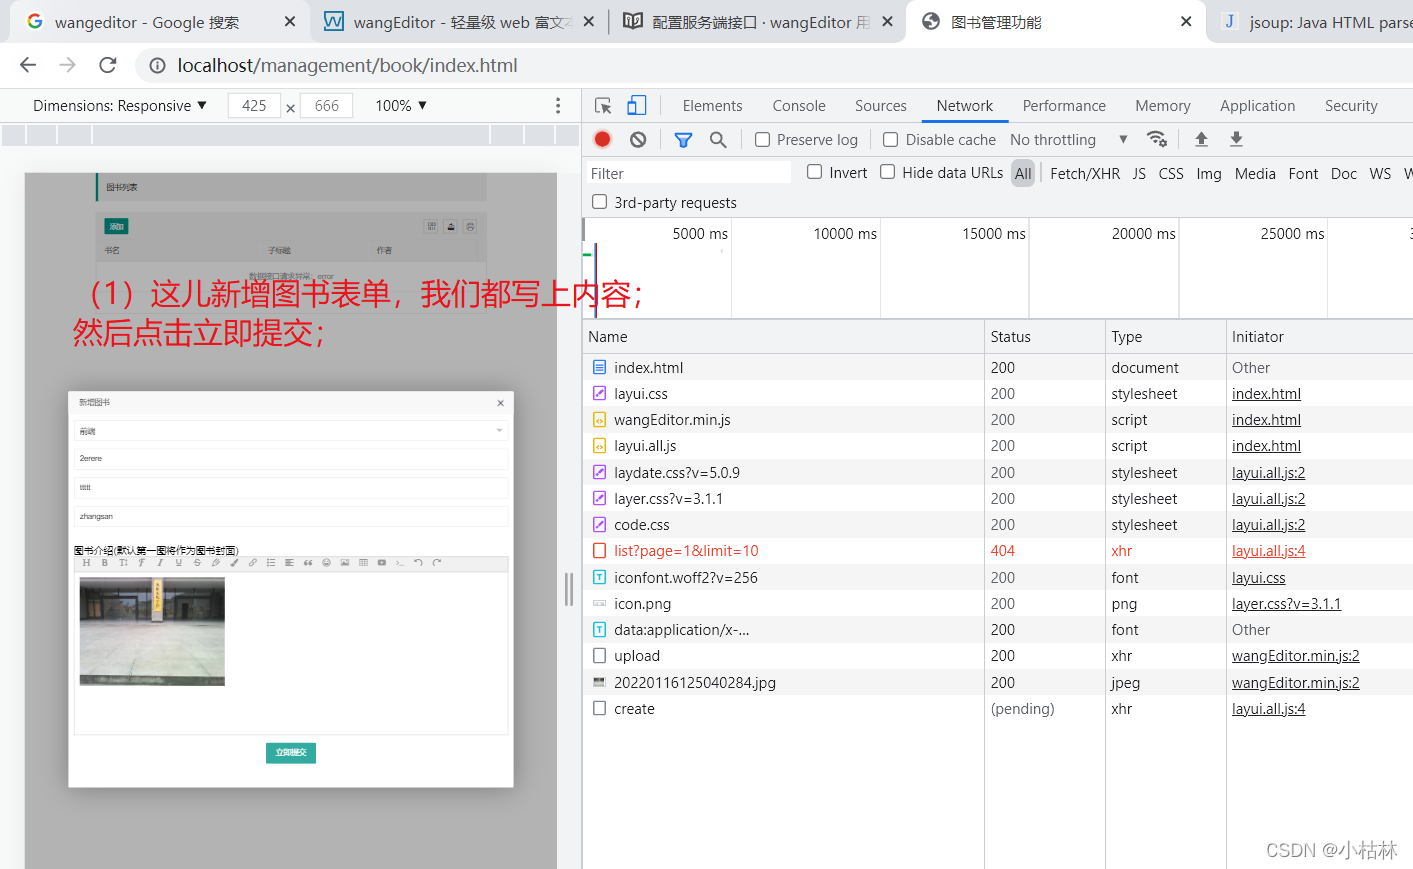This screenshot has height=869, width=1413.
Task: Expand the category dropdown showing 前端
Action: pyautogui.click(x=290, y=430)
